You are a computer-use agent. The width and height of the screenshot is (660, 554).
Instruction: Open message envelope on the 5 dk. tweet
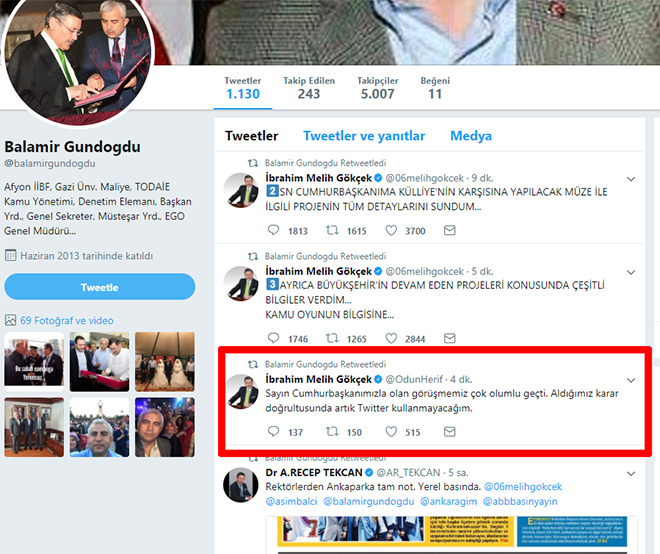pos(450,338)
